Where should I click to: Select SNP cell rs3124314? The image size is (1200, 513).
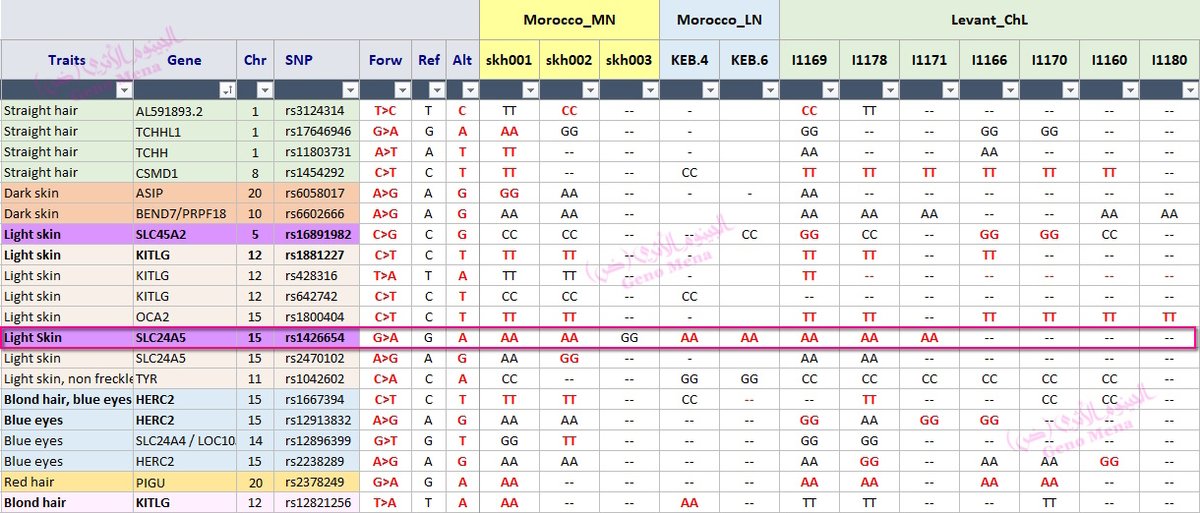317,111
